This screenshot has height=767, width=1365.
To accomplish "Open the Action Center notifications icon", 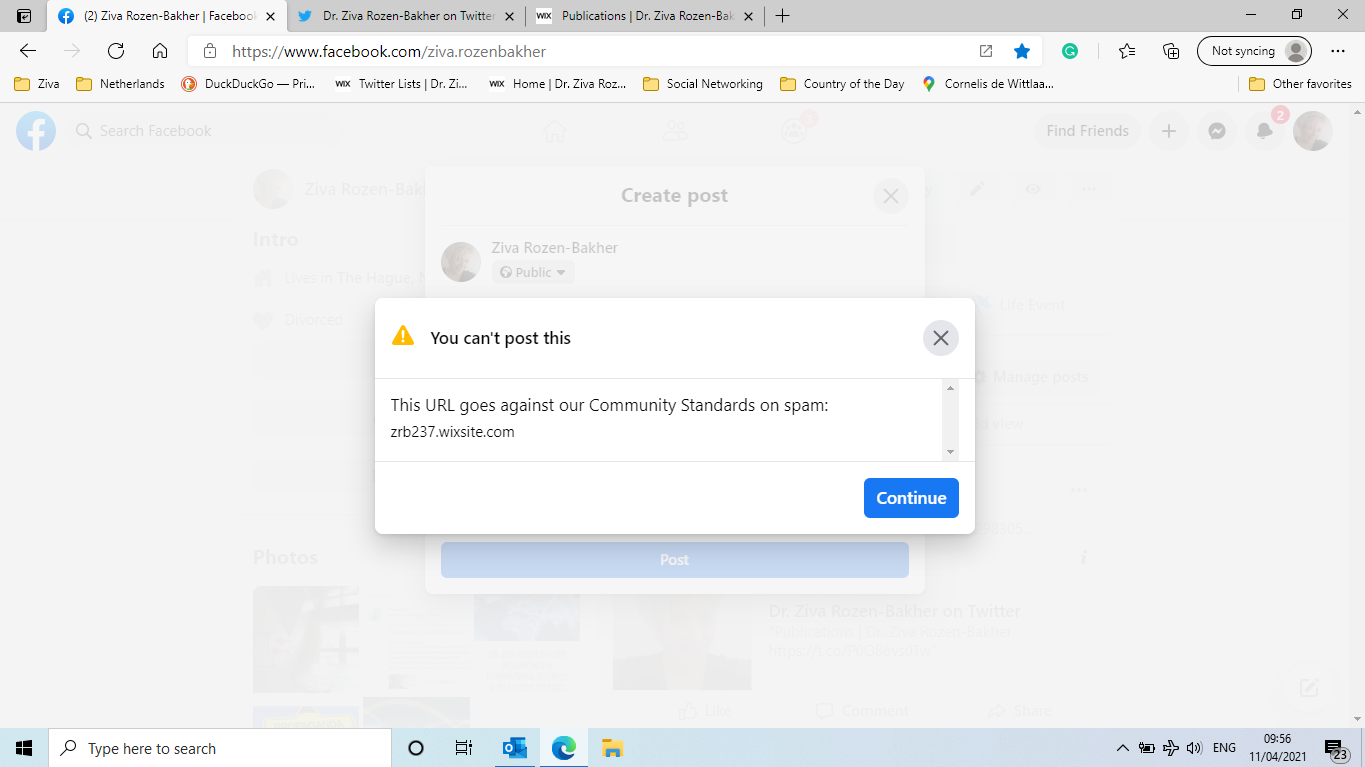I will point(1338,749).
